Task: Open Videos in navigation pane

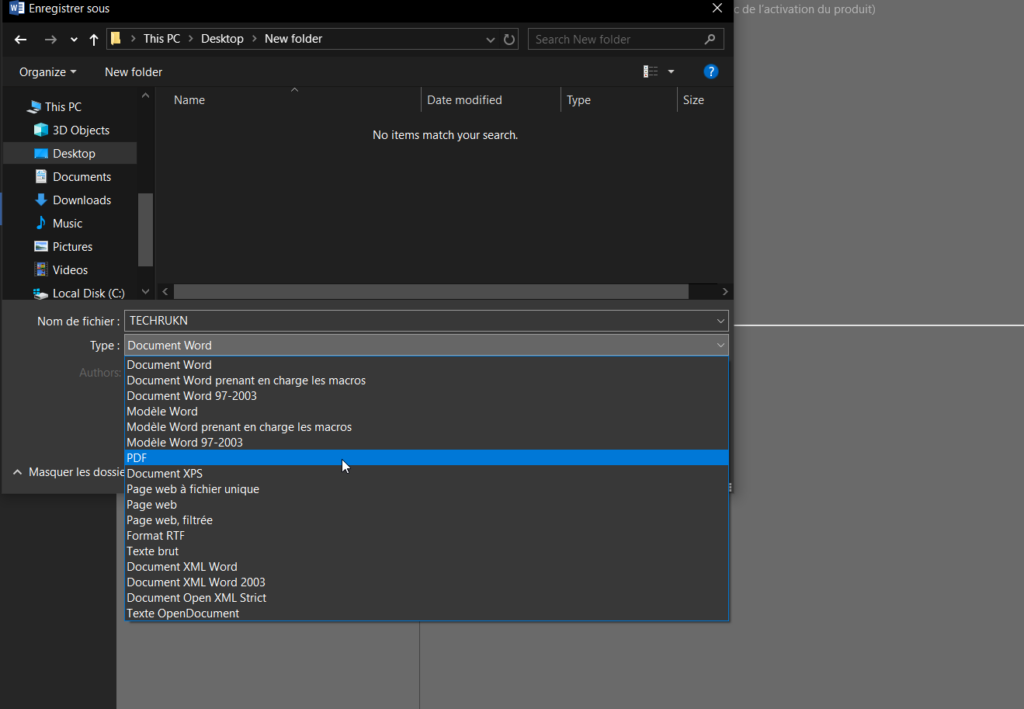Action: tap(70, 270)
